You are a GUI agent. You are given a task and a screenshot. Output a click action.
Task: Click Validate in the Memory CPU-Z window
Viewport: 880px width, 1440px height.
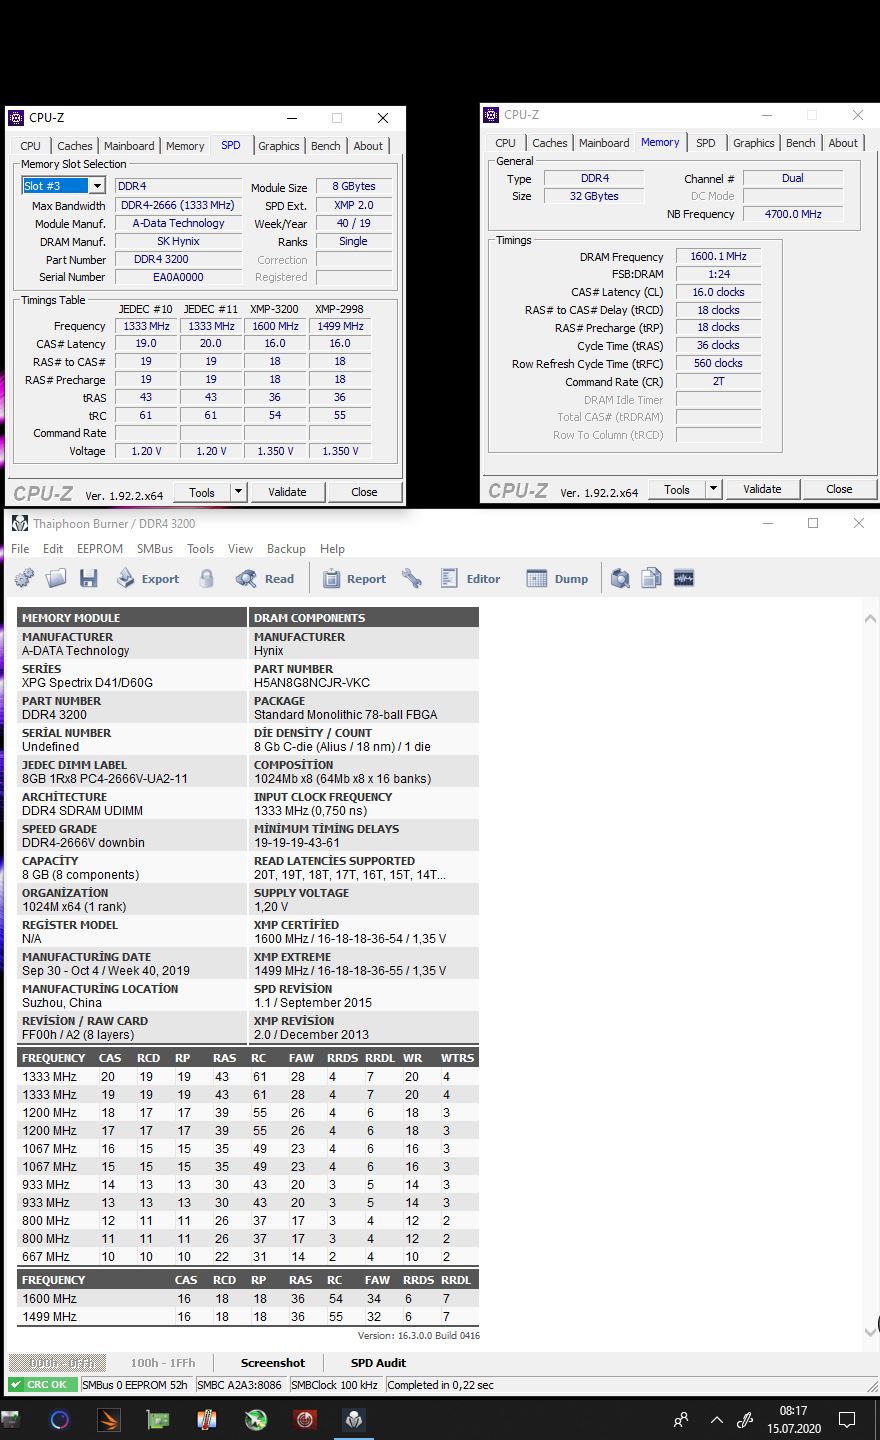(762, 489)
